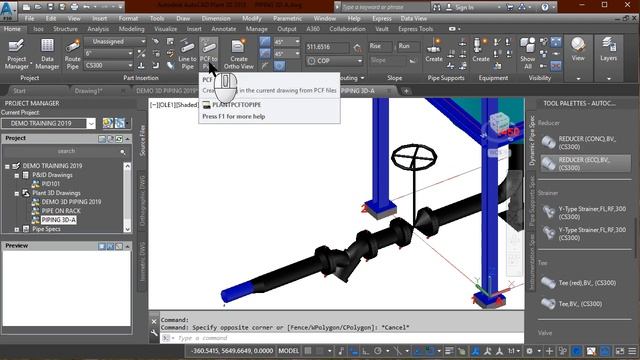
Task: Expand the Pipe Specs tree node
Action: pos(17,229)
